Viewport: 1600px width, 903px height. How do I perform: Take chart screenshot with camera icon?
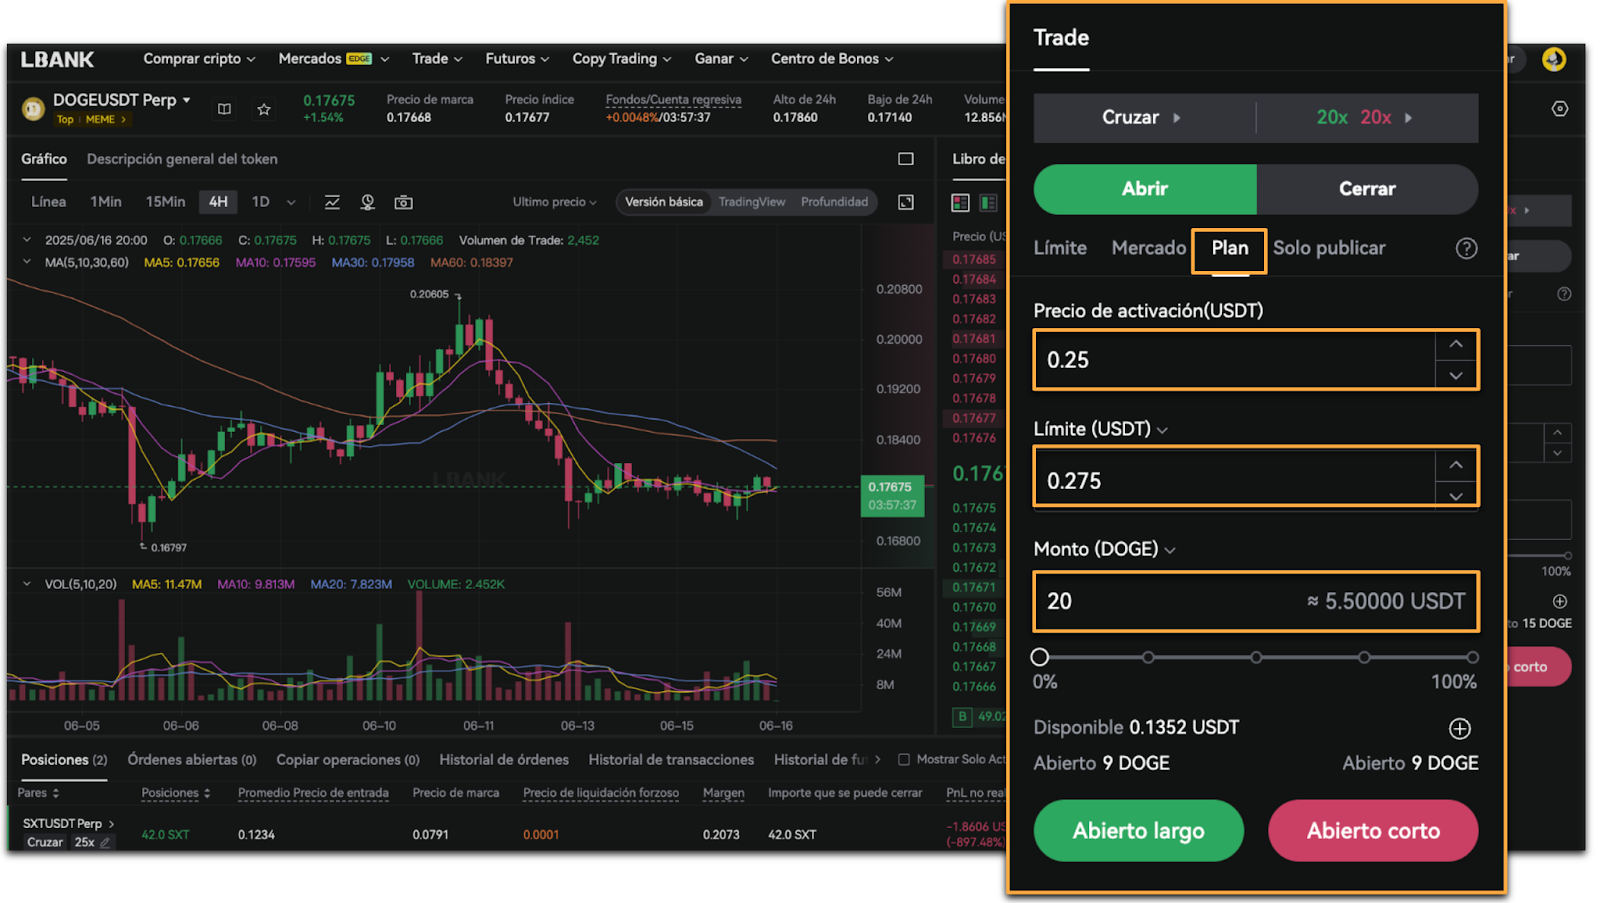click(403, 202)
